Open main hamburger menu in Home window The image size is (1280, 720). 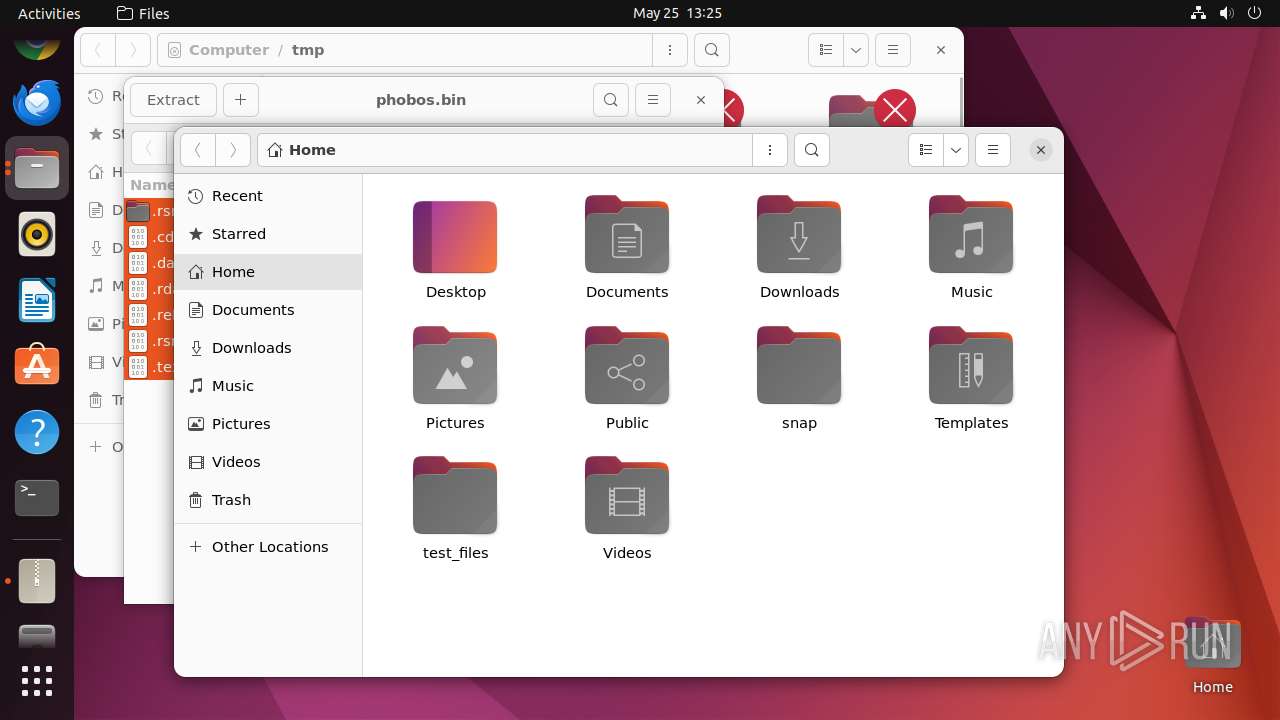993,150
